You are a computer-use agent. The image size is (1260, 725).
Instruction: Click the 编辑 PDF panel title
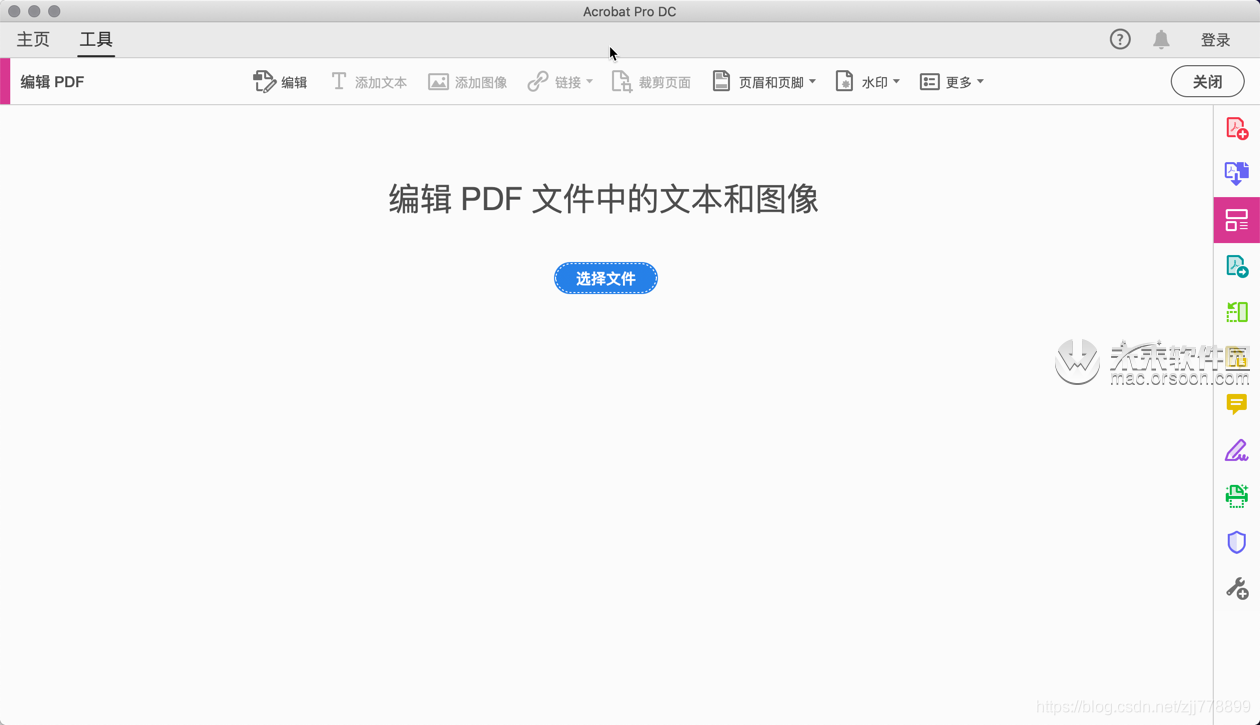click(x=52, y=82)
